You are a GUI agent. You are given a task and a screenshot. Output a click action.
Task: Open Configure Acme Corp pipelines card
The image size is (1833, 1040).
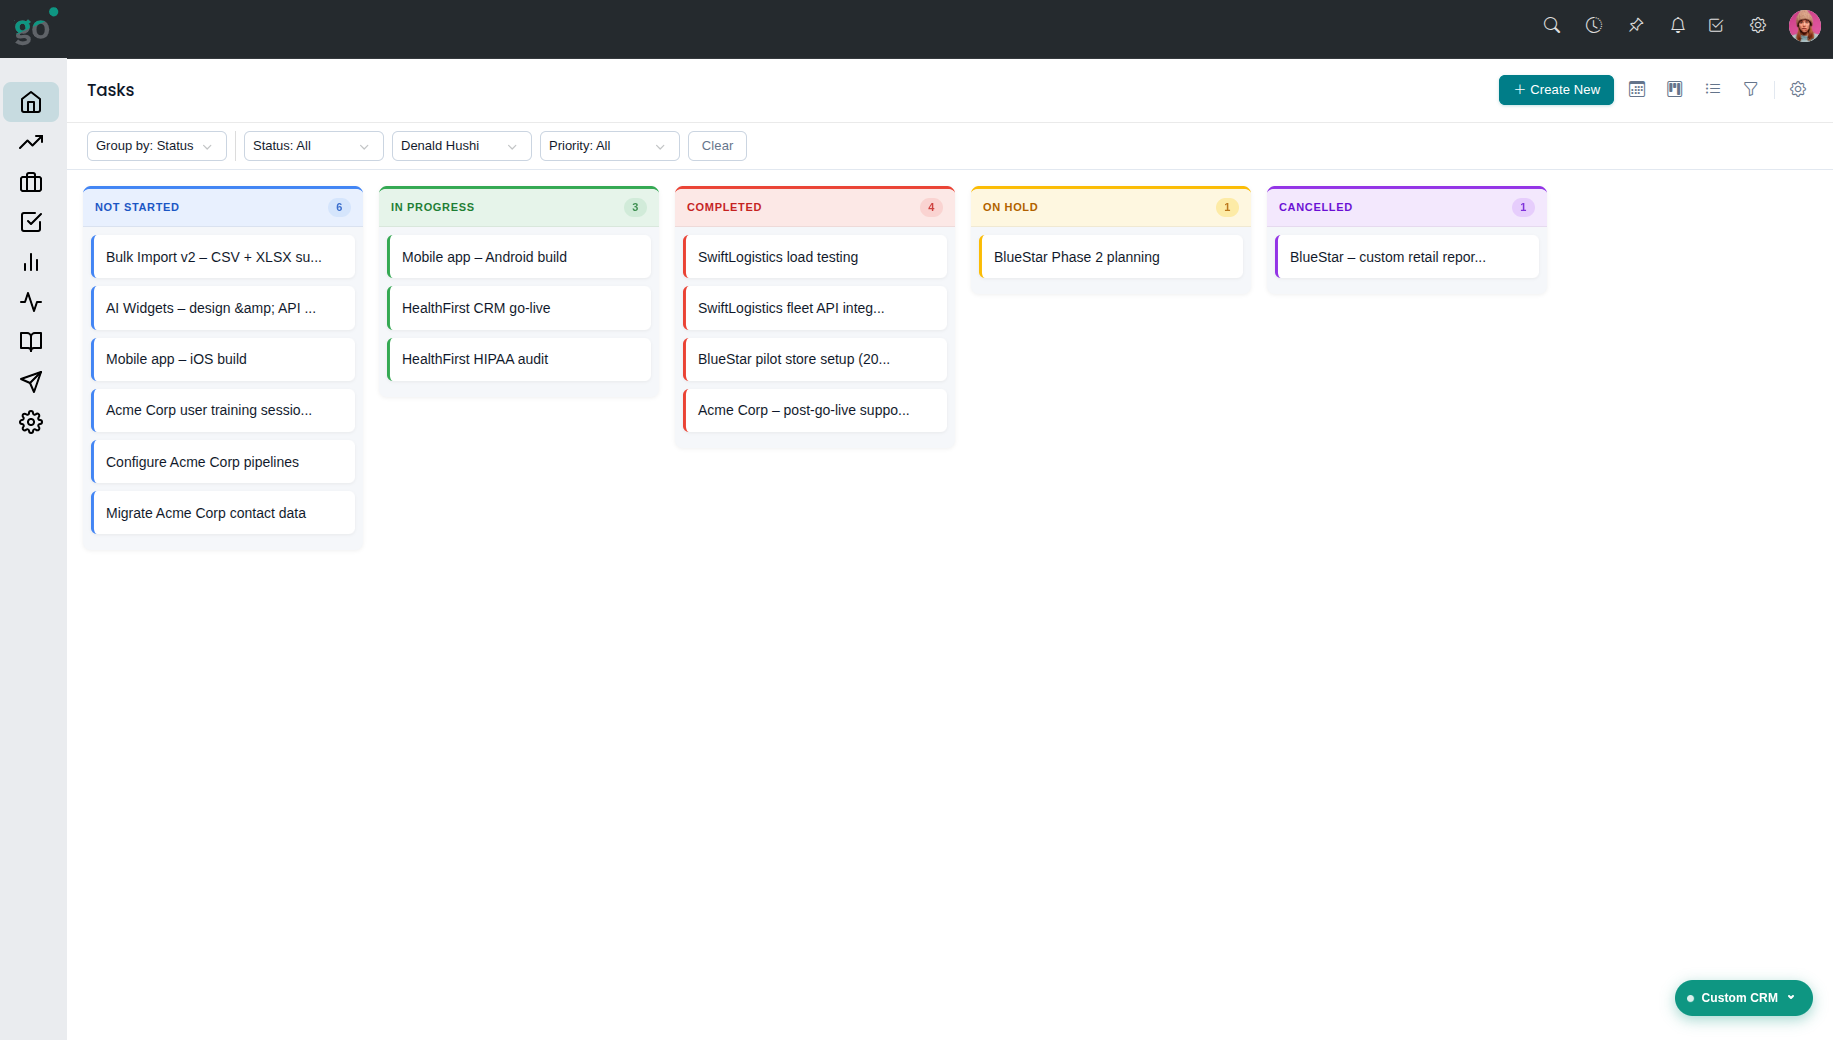coord(223,462)
